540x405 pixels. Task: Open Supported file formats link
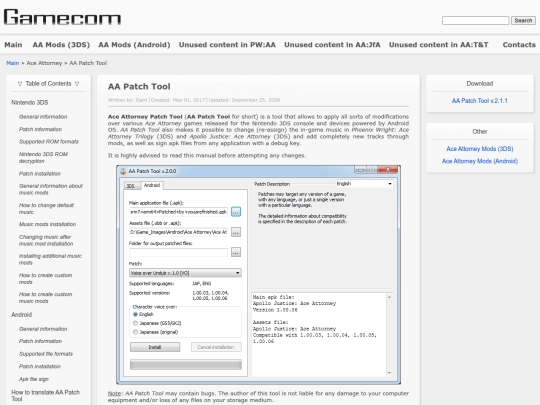pyautogui.click(x=46, y=354)
